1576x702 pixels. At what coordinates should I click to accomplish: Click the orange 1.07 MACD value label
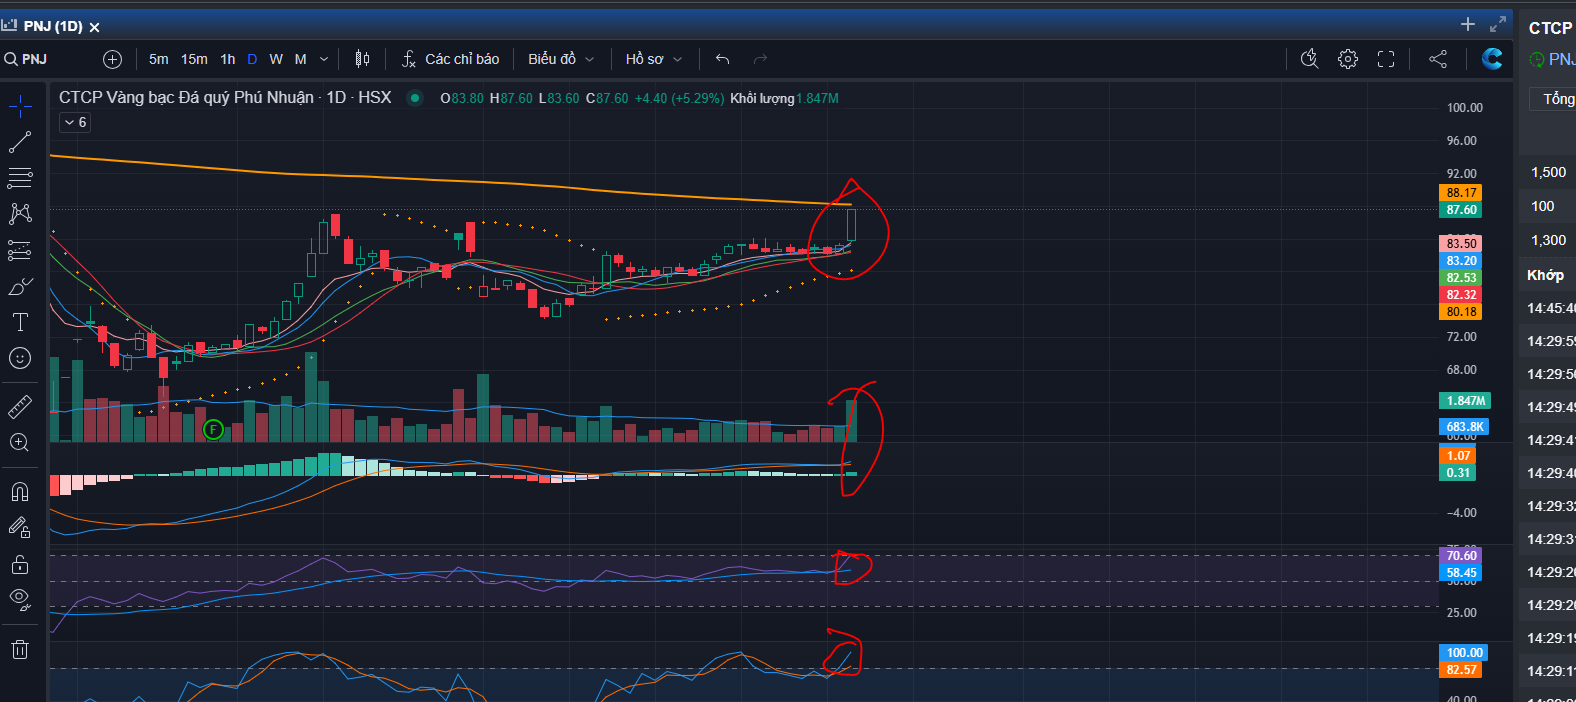coord(1458,456)
